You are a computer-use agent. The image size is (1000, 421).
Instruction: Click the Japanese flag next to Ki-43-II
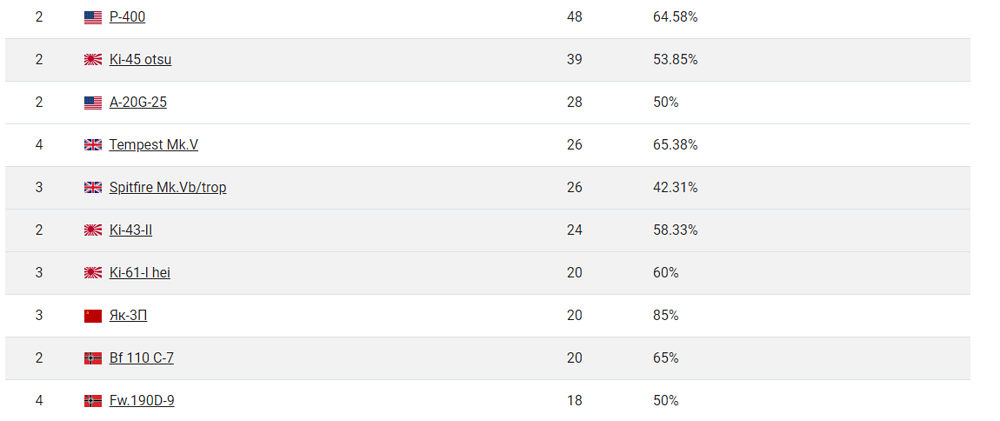click(x=93, y=230)
